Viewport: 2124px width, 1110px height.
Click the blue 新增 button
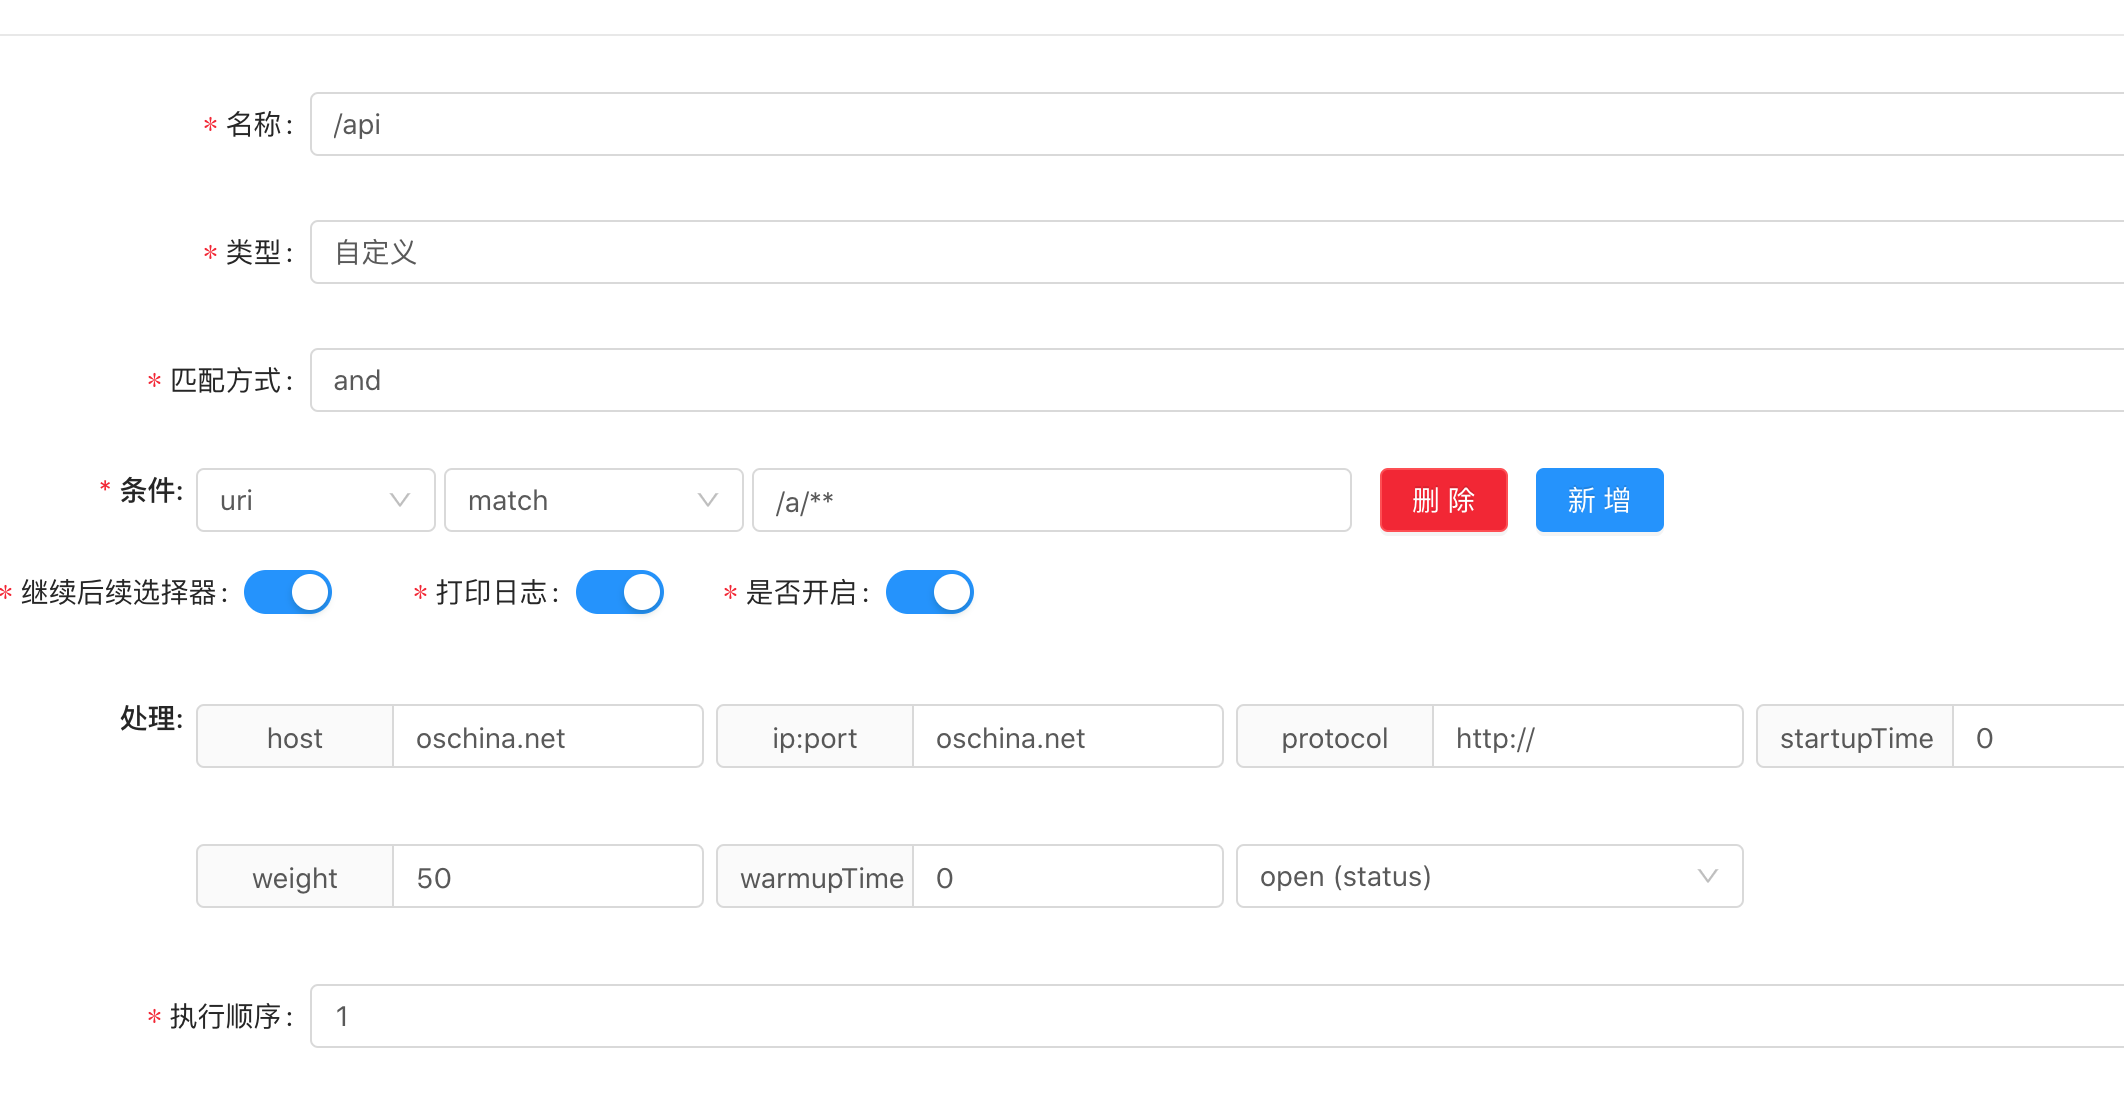coord(1599,500)
